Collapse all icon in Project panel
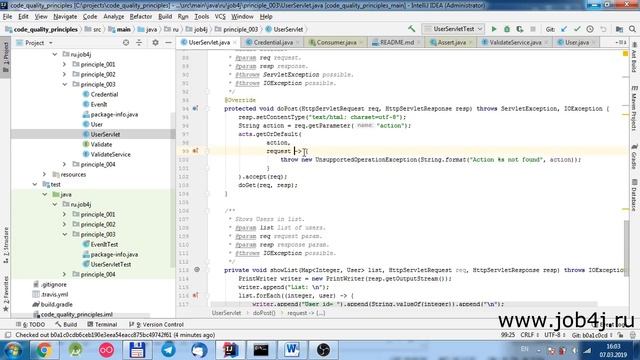 (x=139, y=42)
